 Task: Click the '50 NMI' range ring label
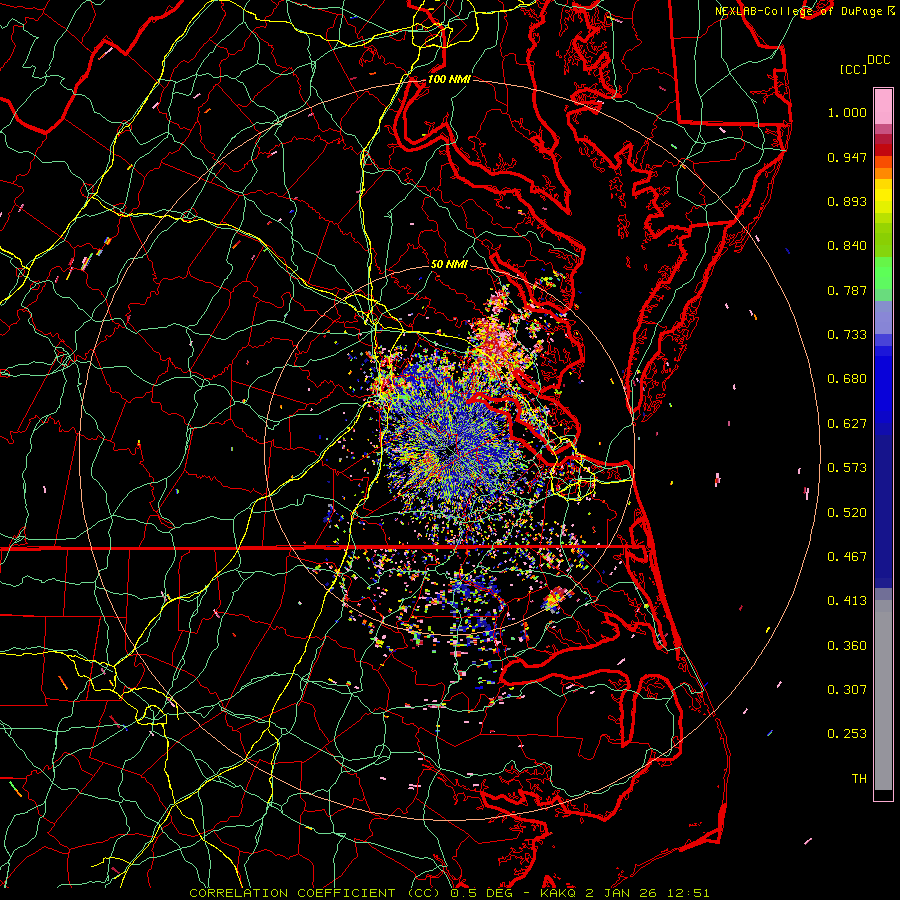pyautogui.click(x=449, y=265)
